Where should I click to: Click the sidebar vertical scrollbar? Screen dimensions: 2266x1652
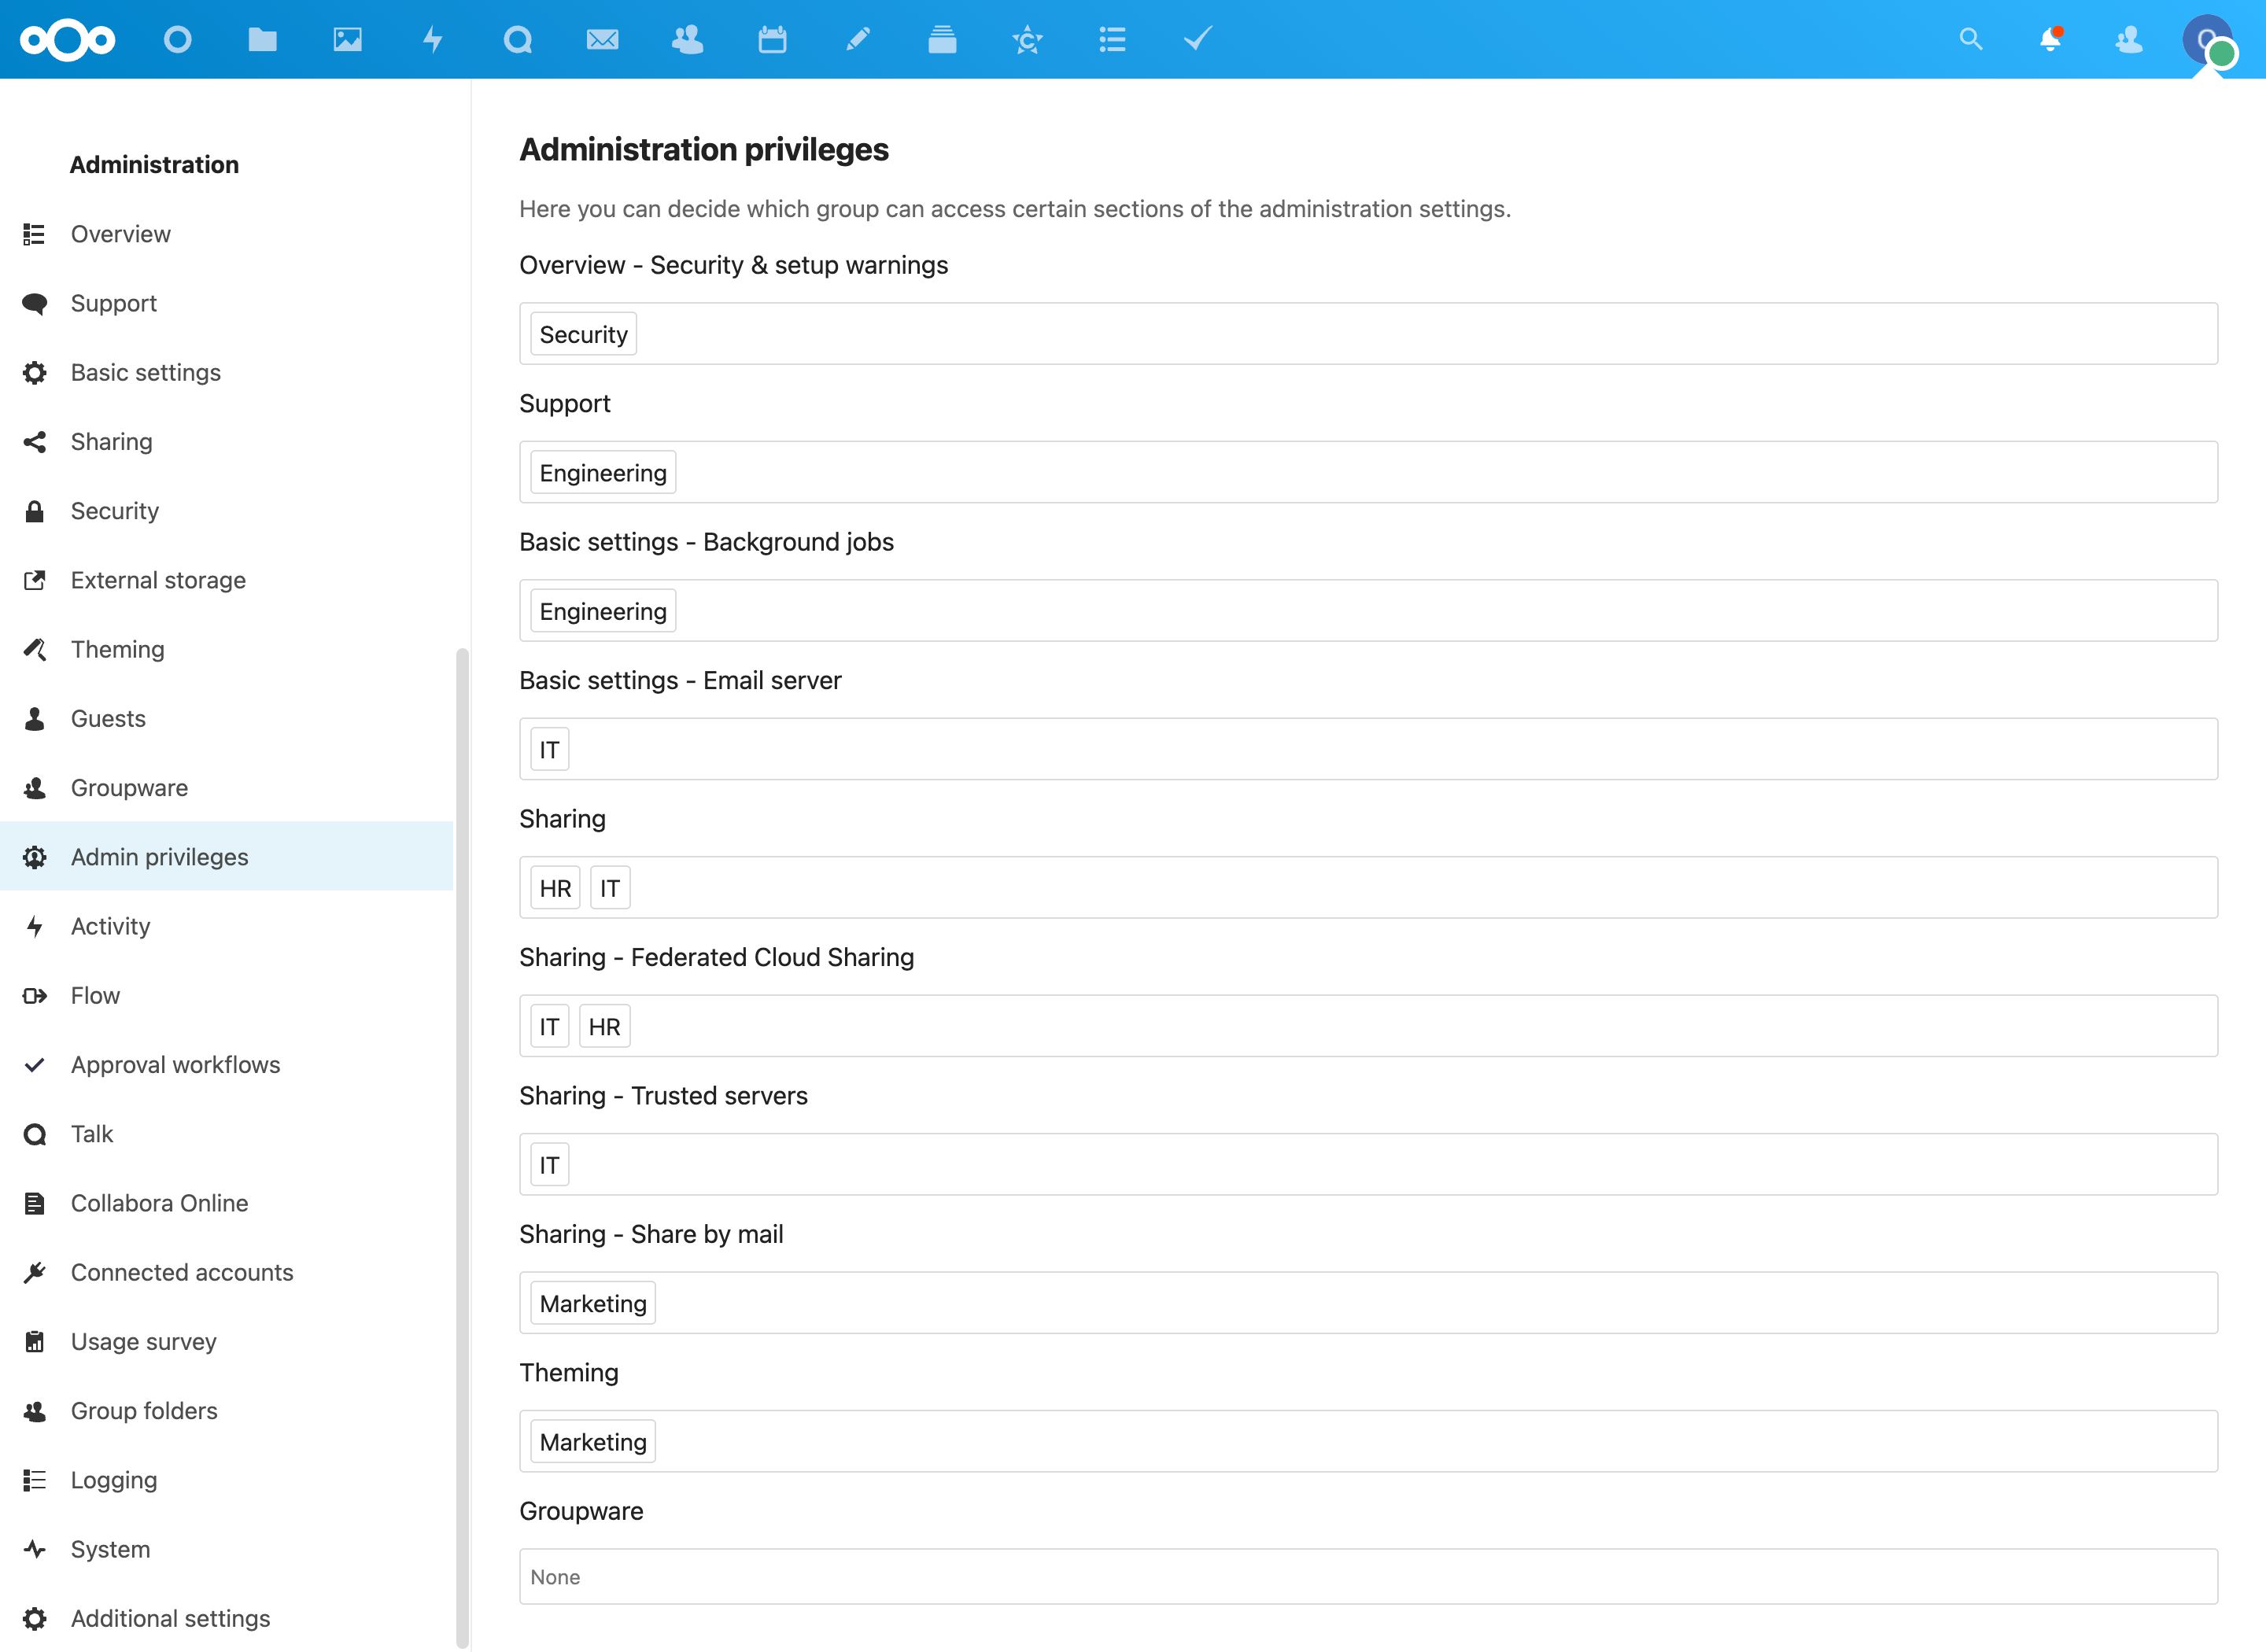pos(462,1148)
